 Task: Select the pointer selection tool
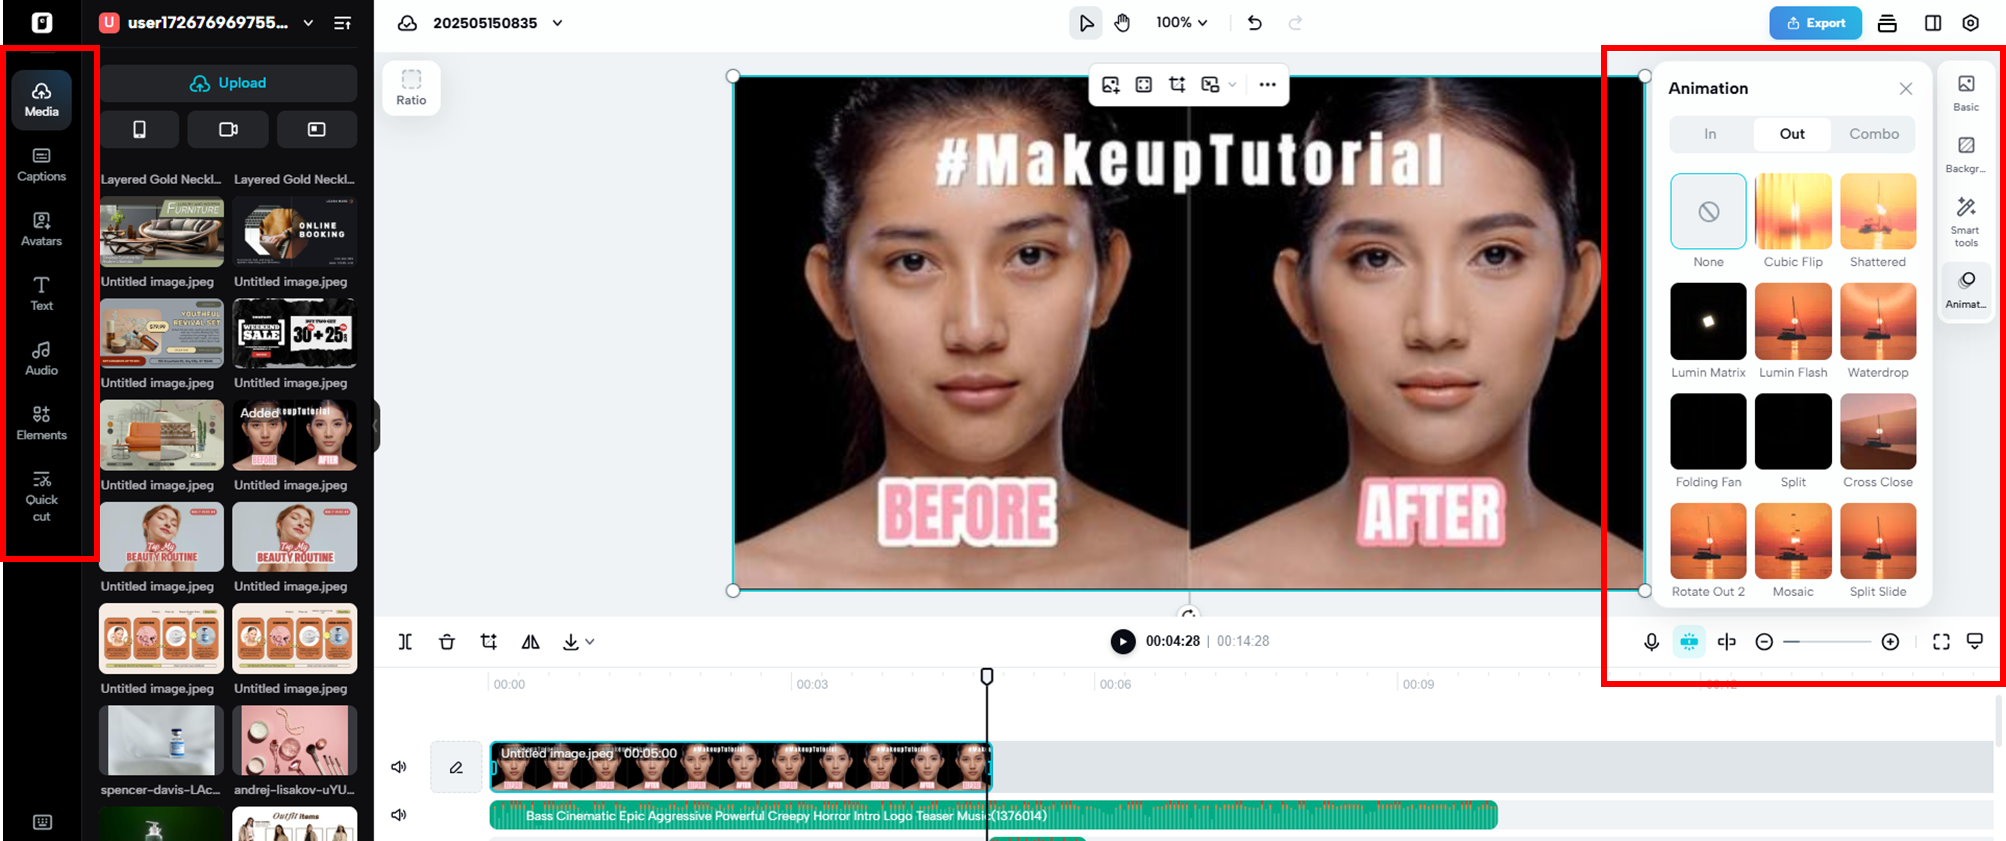point(1085,23)
